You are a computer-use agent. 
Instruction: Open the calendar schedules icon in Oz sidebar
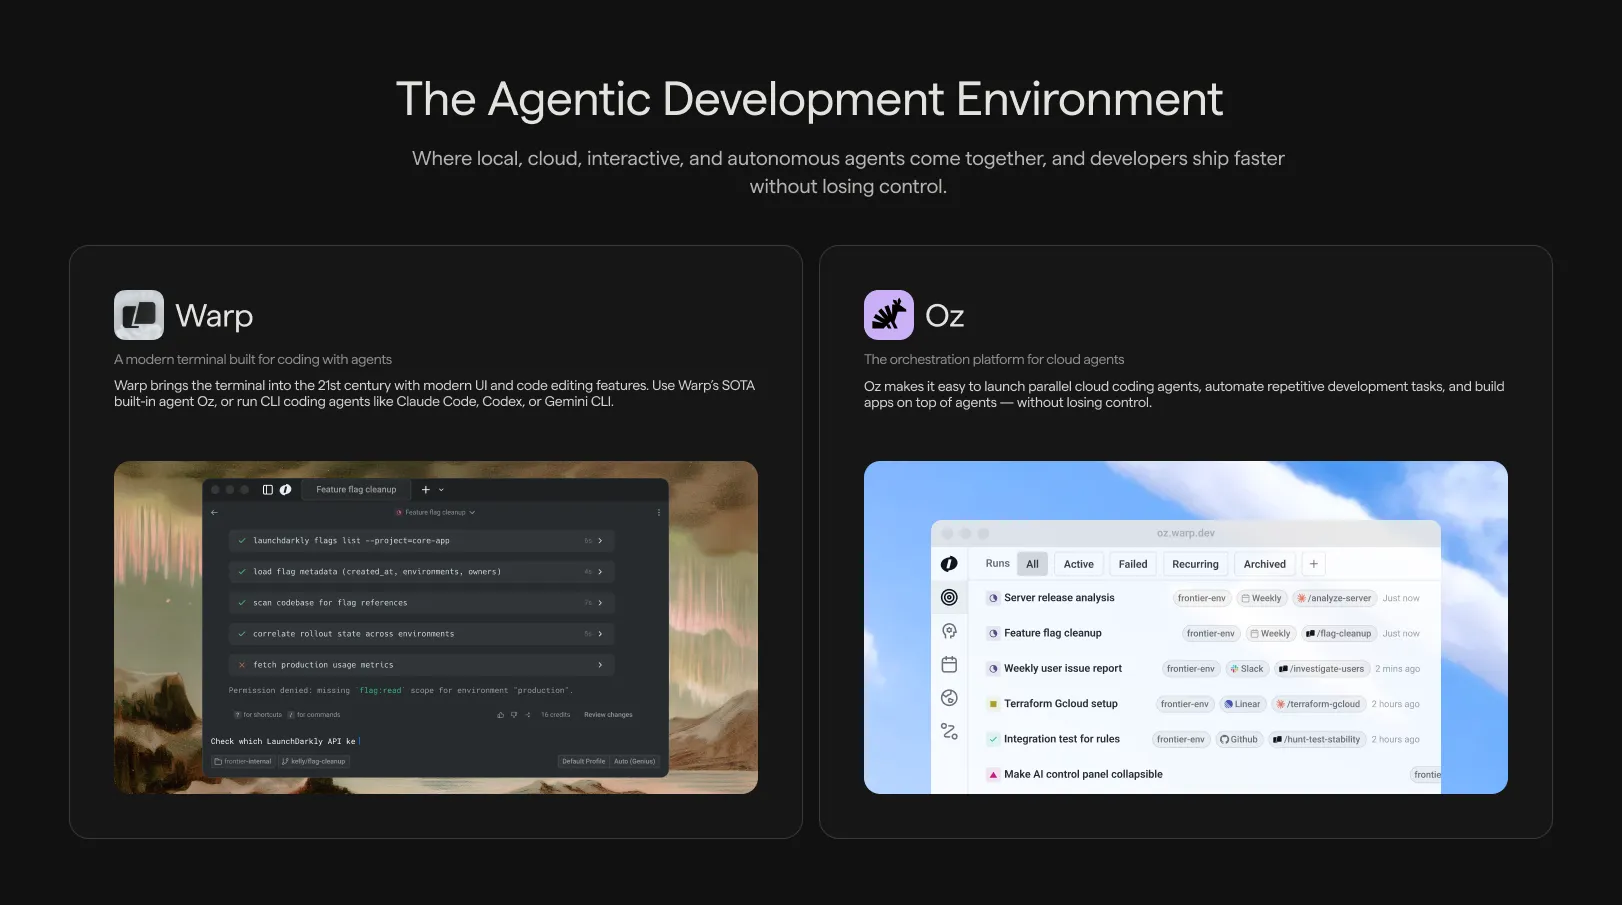click(949, 664)
